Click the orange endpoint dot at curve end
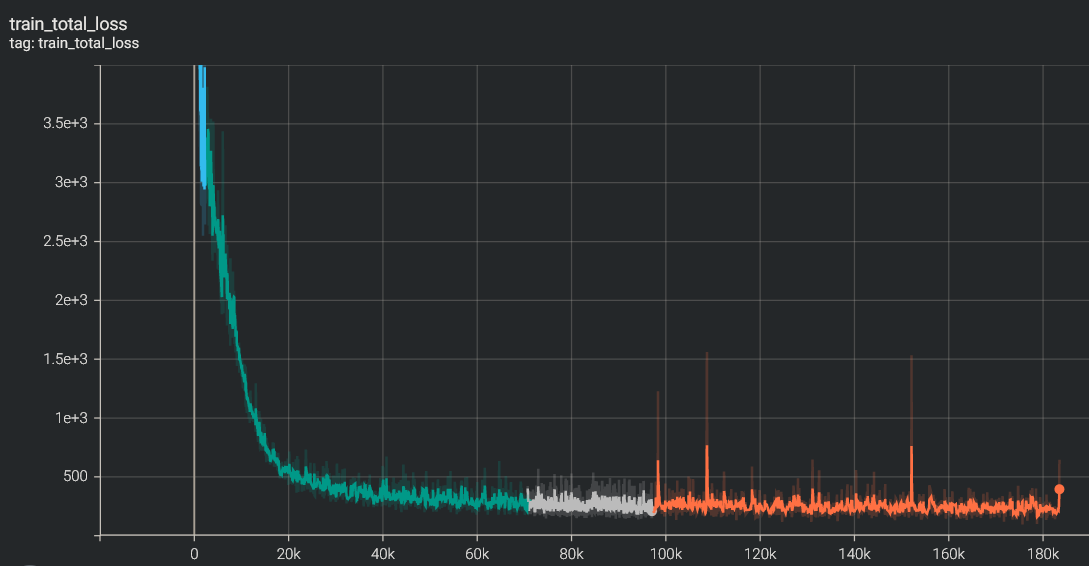 pos(1059,489)
